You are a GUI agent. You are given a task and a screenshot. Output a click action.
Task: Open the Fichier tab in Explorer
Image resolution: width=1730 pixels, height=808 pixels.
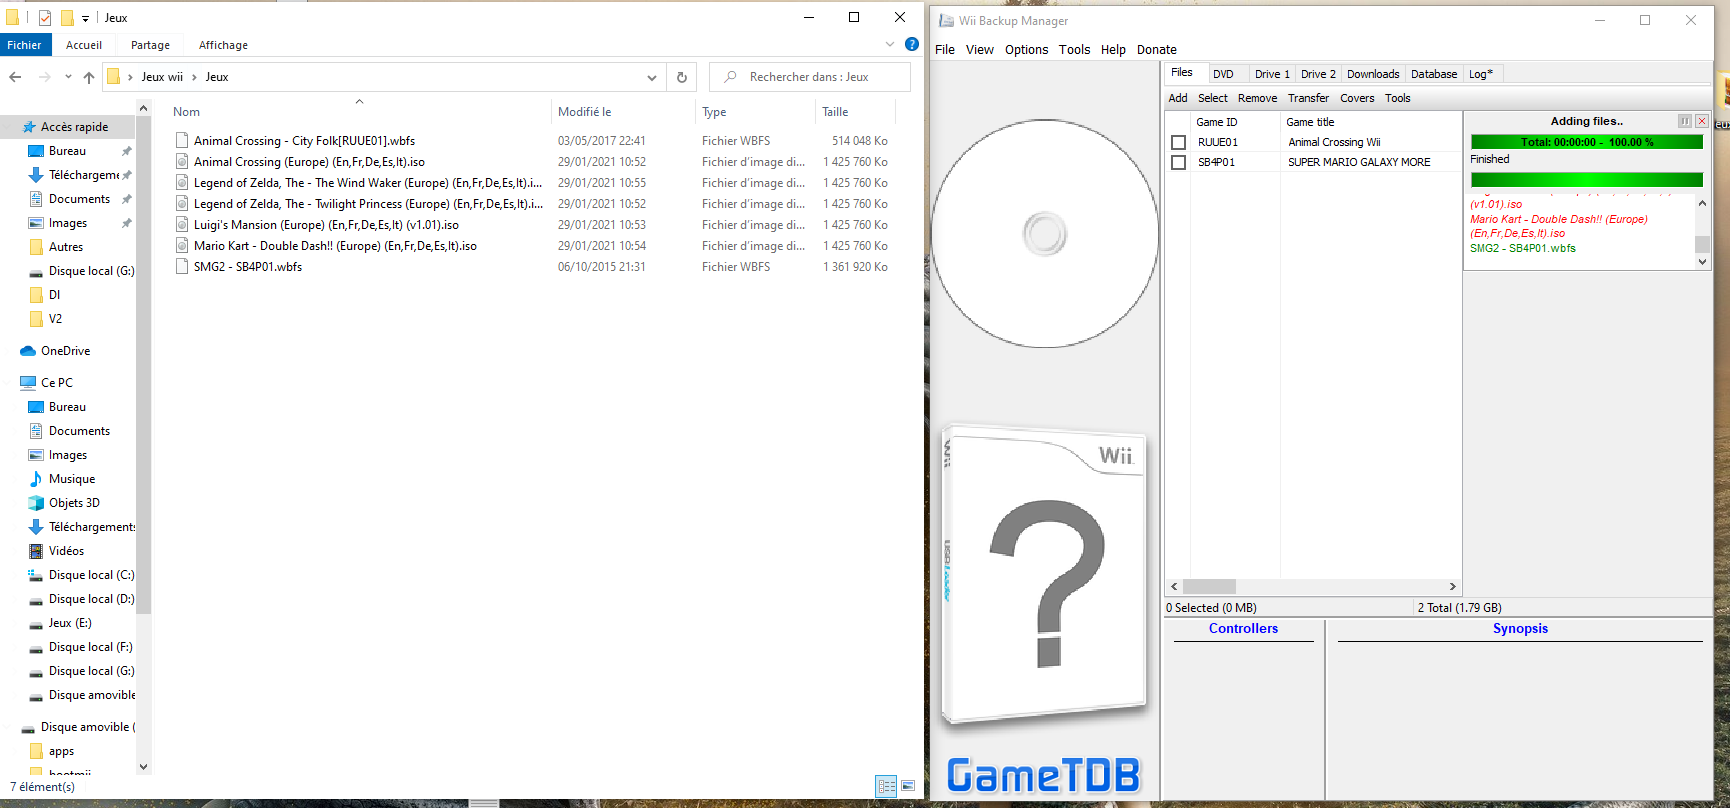pos(25,45)
